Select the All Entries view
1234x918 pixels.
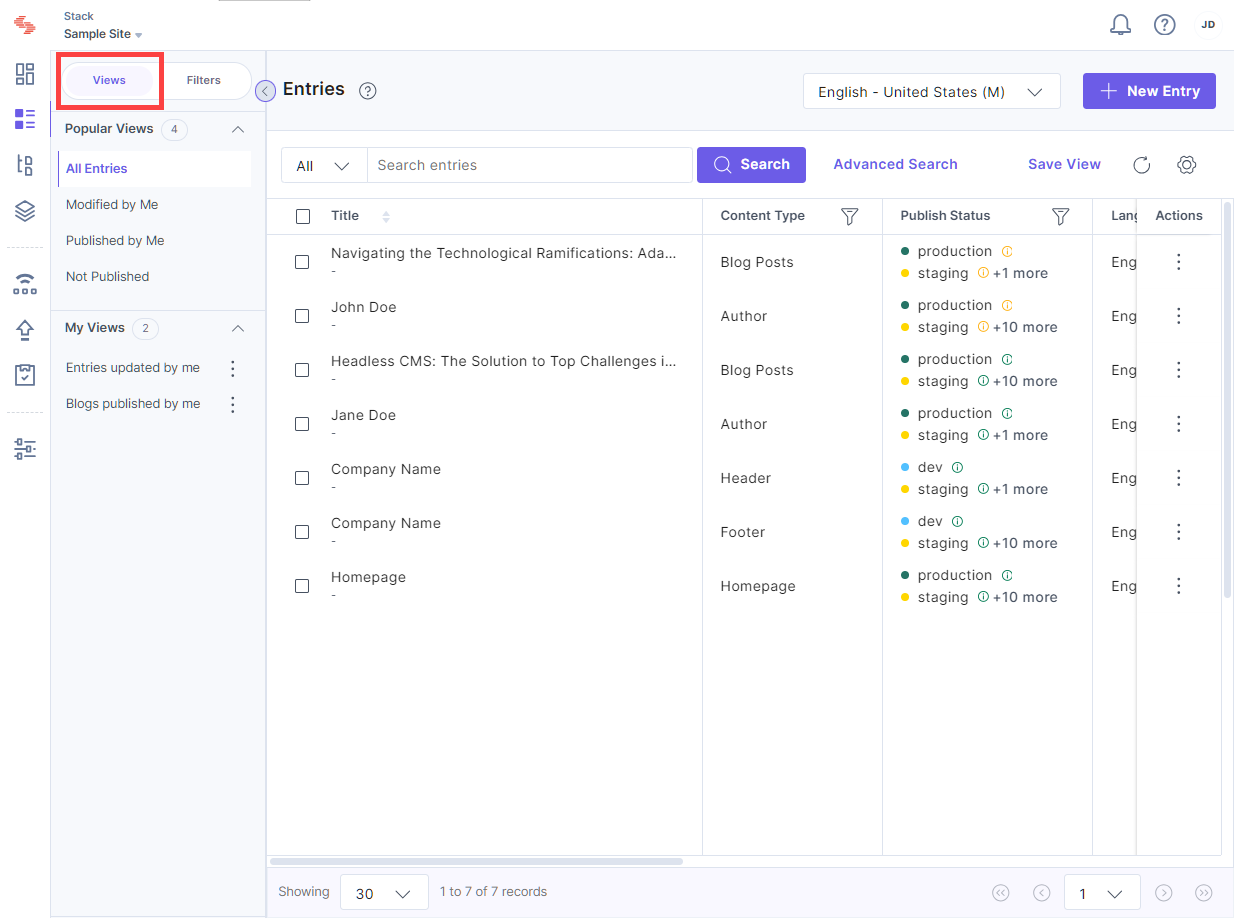[x=155, y=169]
